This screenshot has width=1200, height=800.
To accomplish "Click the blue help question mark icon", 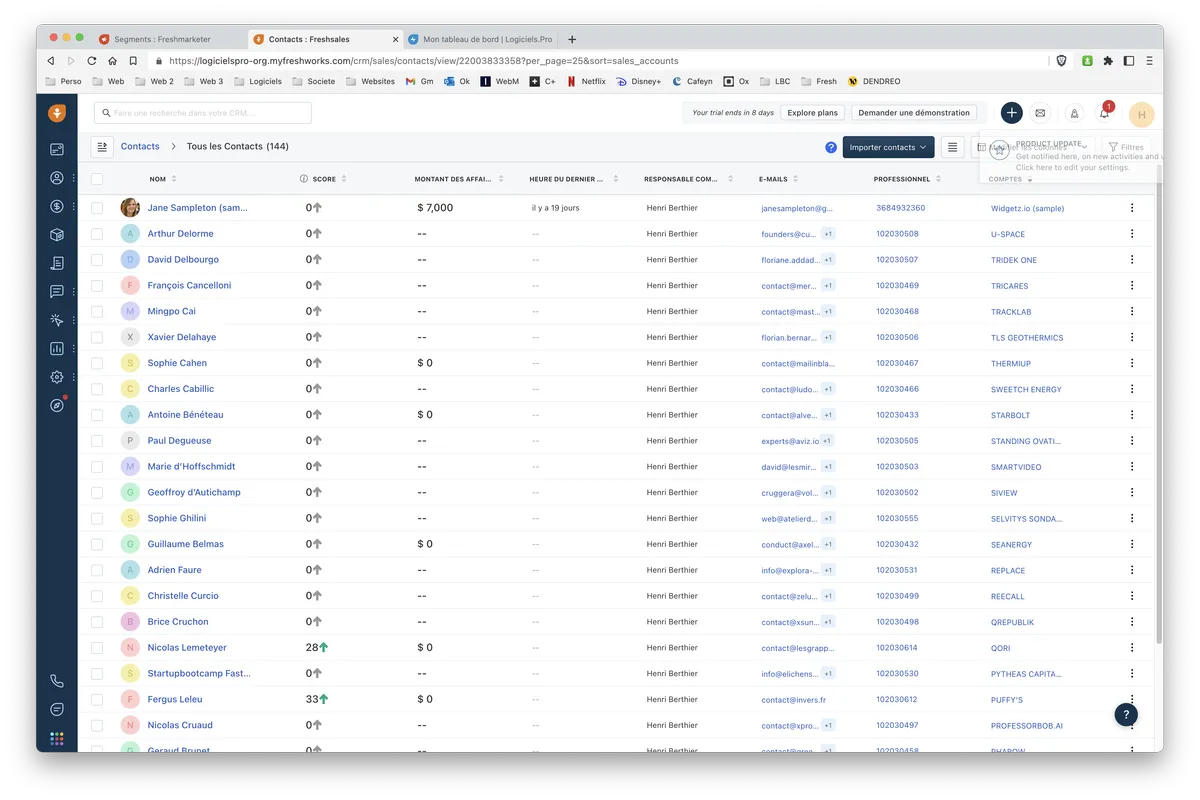I will point(830,147).
